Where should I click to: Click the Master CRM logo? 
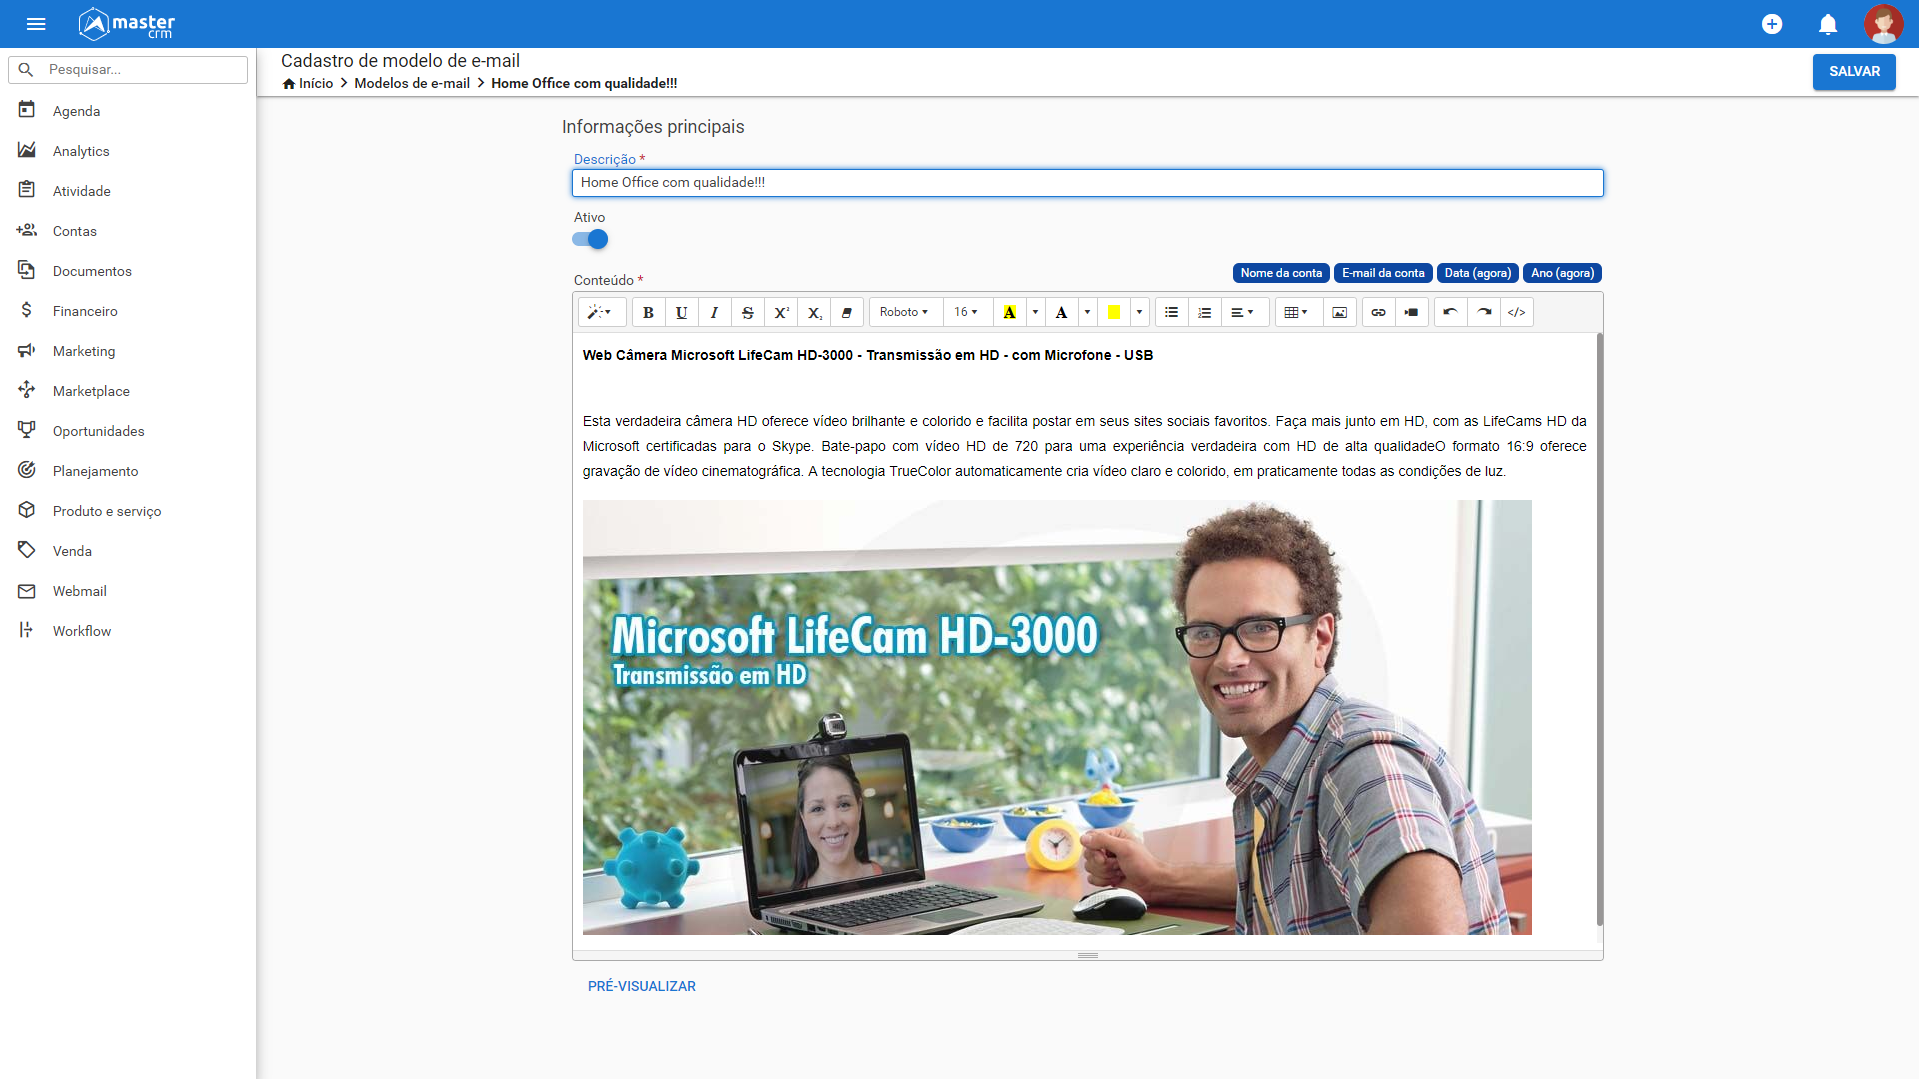[127, 24]
